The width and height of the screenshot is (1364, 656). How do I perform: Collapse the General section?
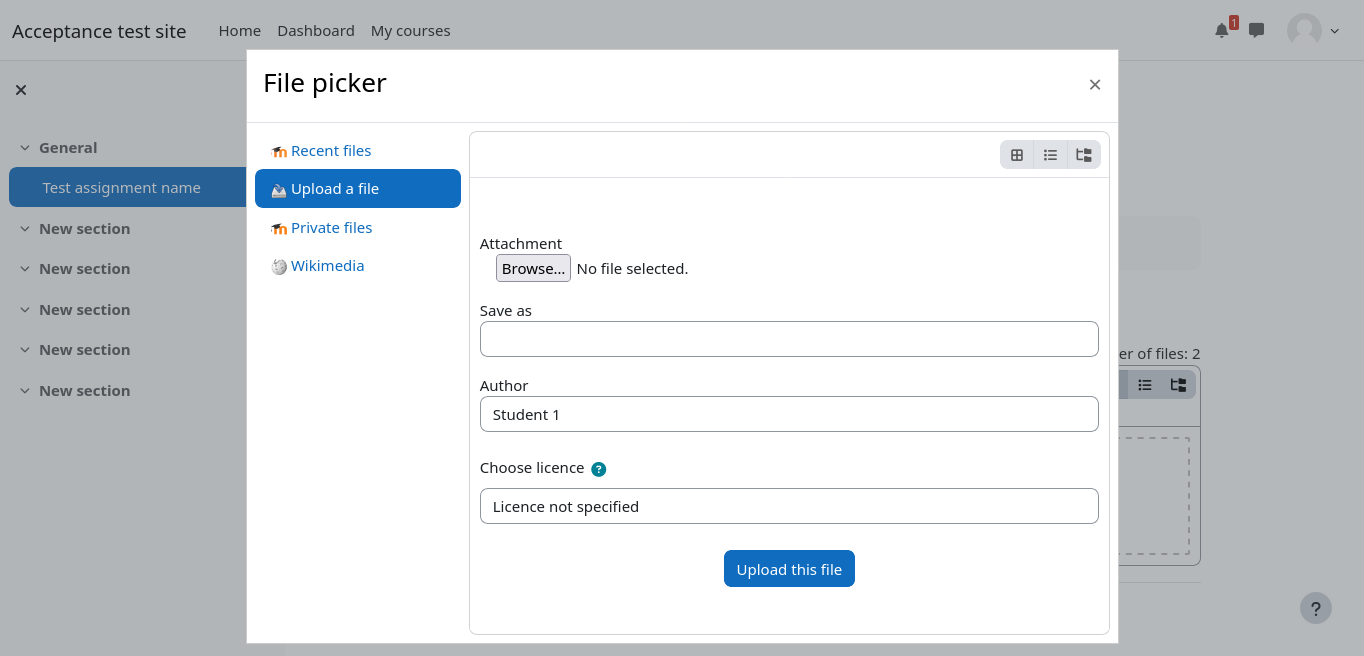coord(25,148)
